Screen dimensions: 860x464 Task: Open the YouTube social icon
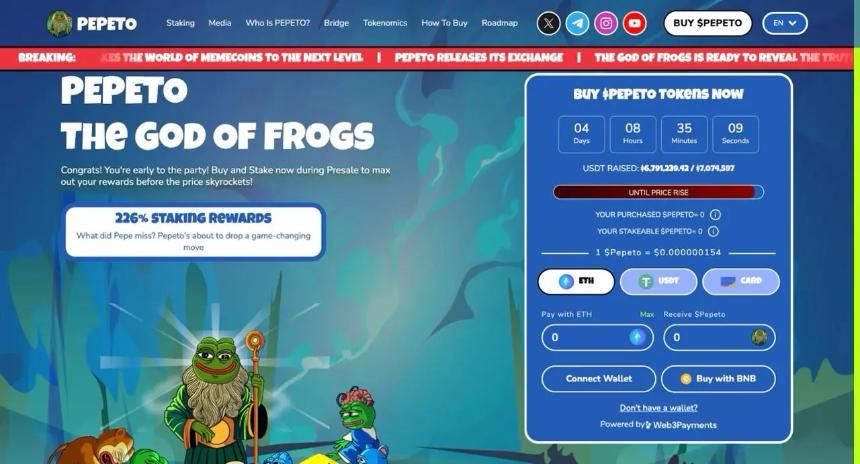click(635, 24)
